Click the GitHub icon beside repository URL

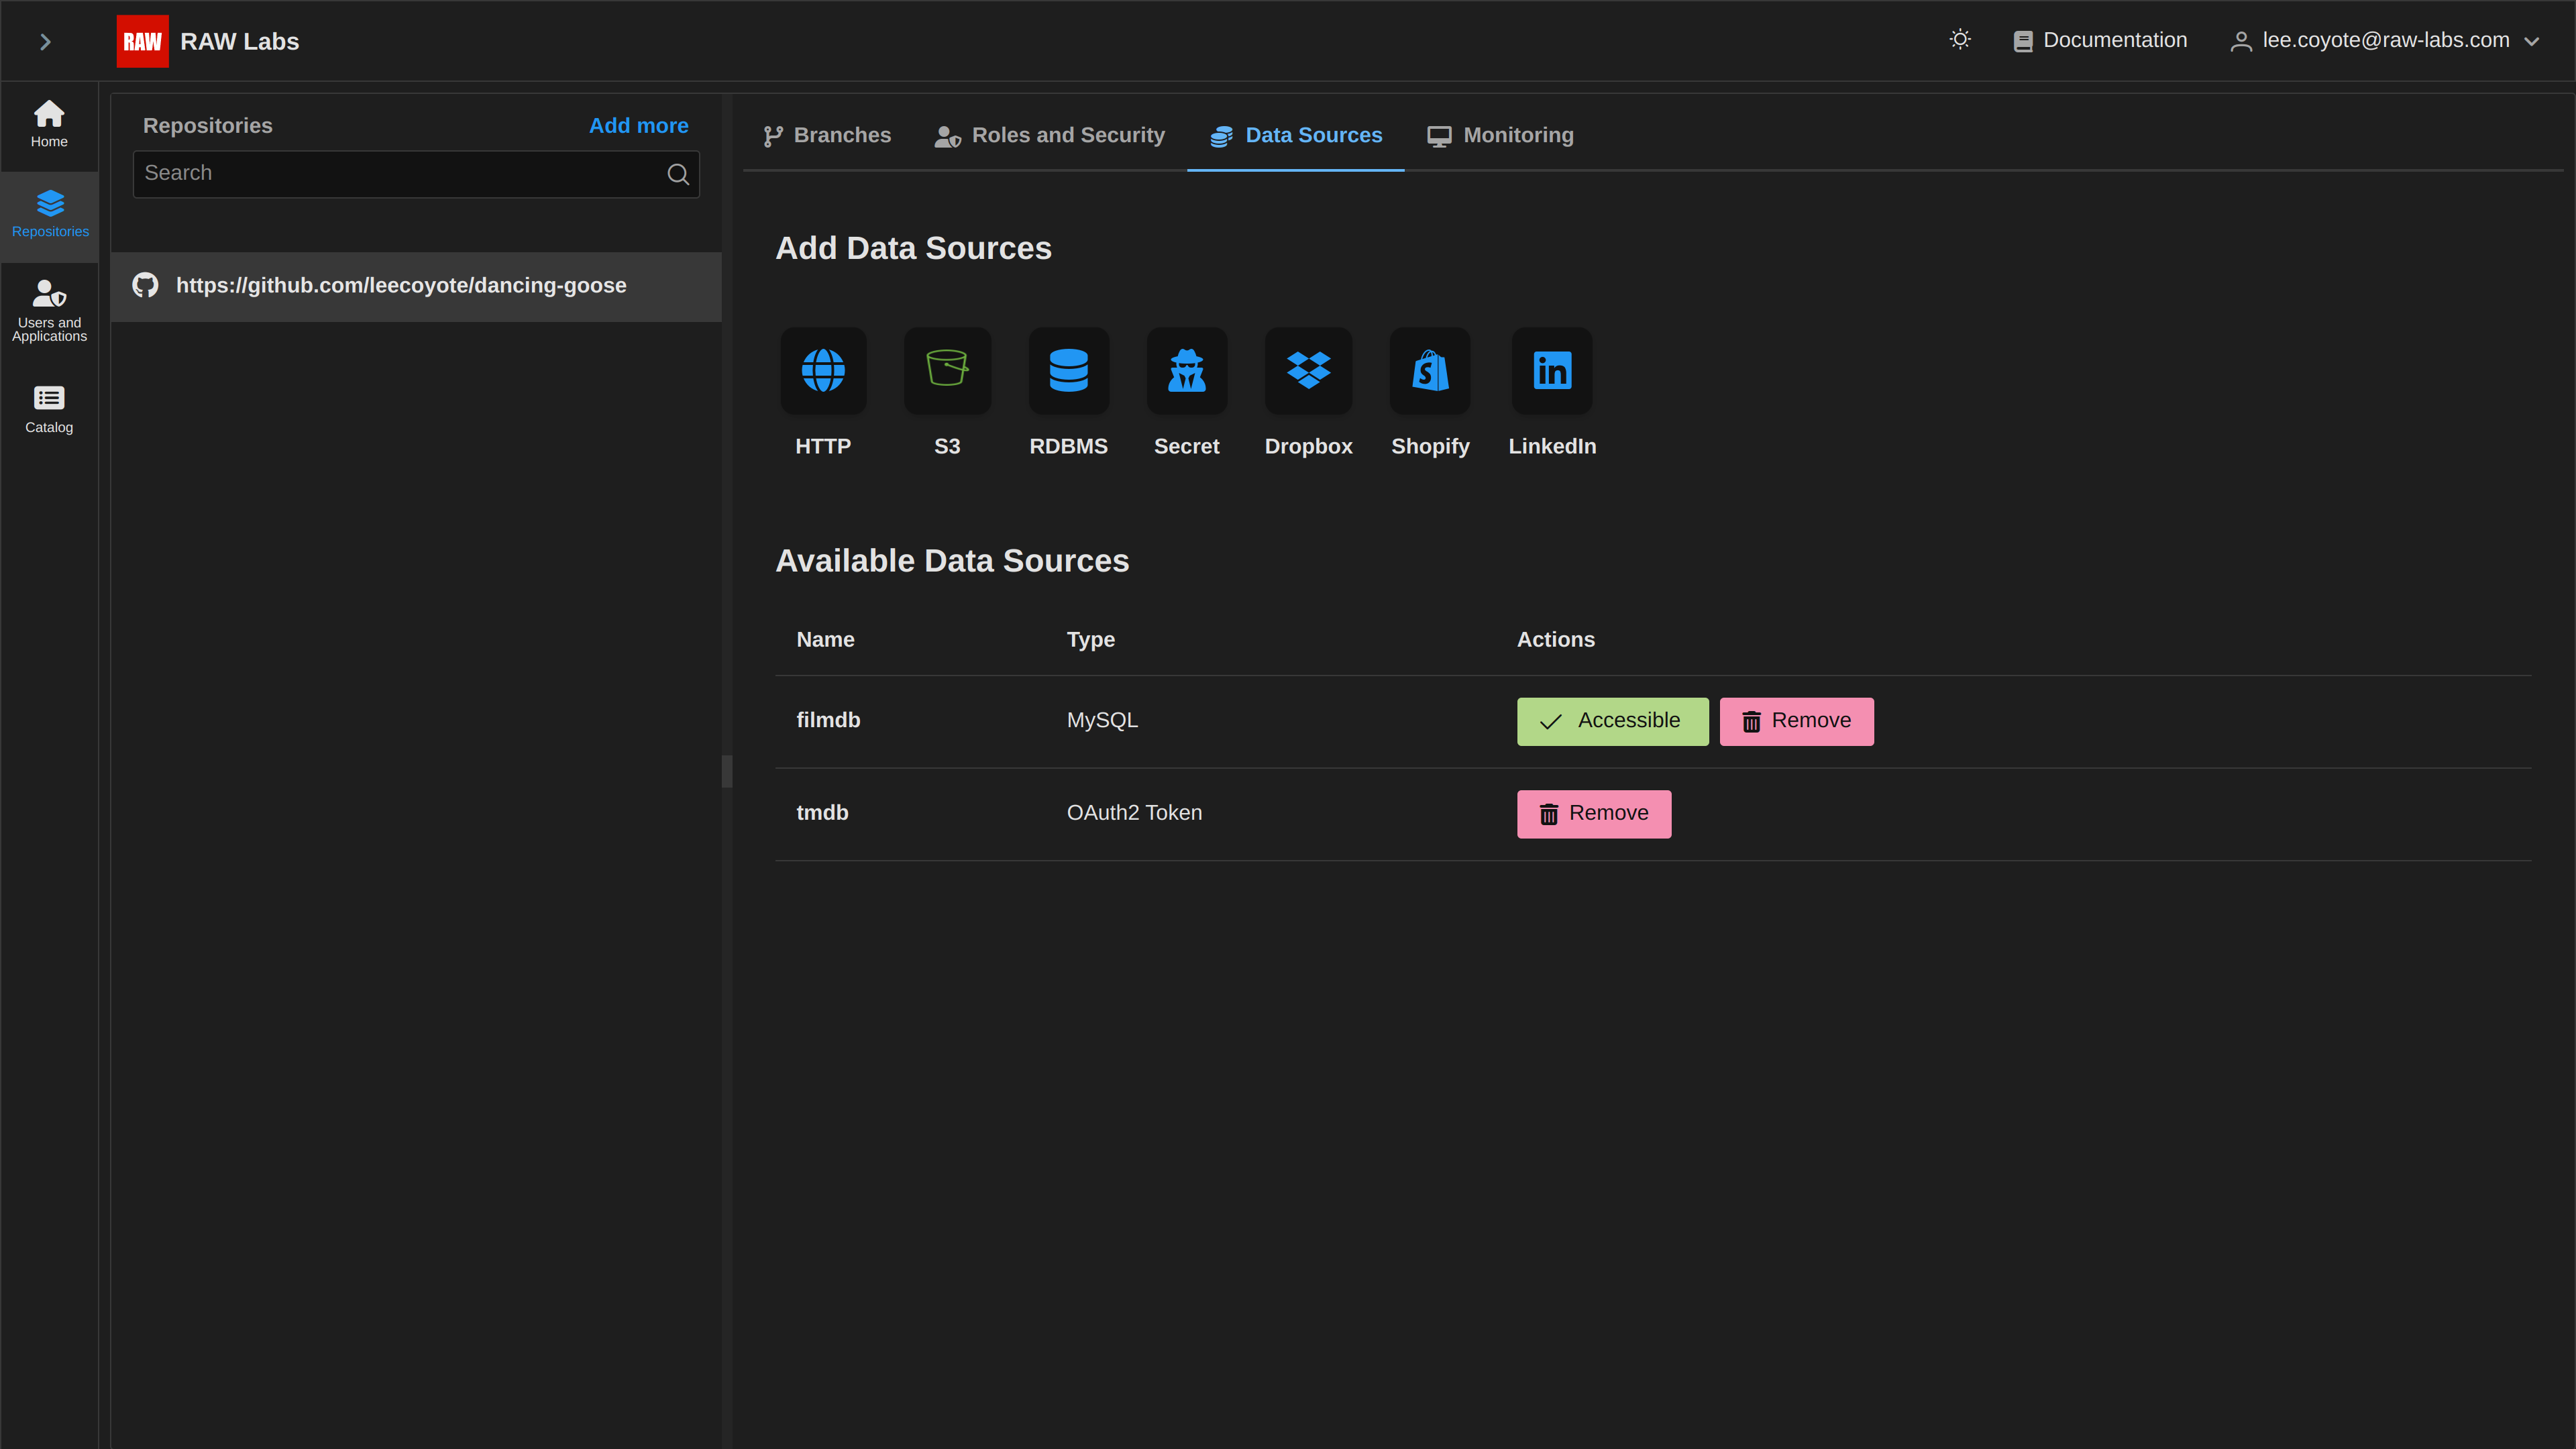[145, 285]
